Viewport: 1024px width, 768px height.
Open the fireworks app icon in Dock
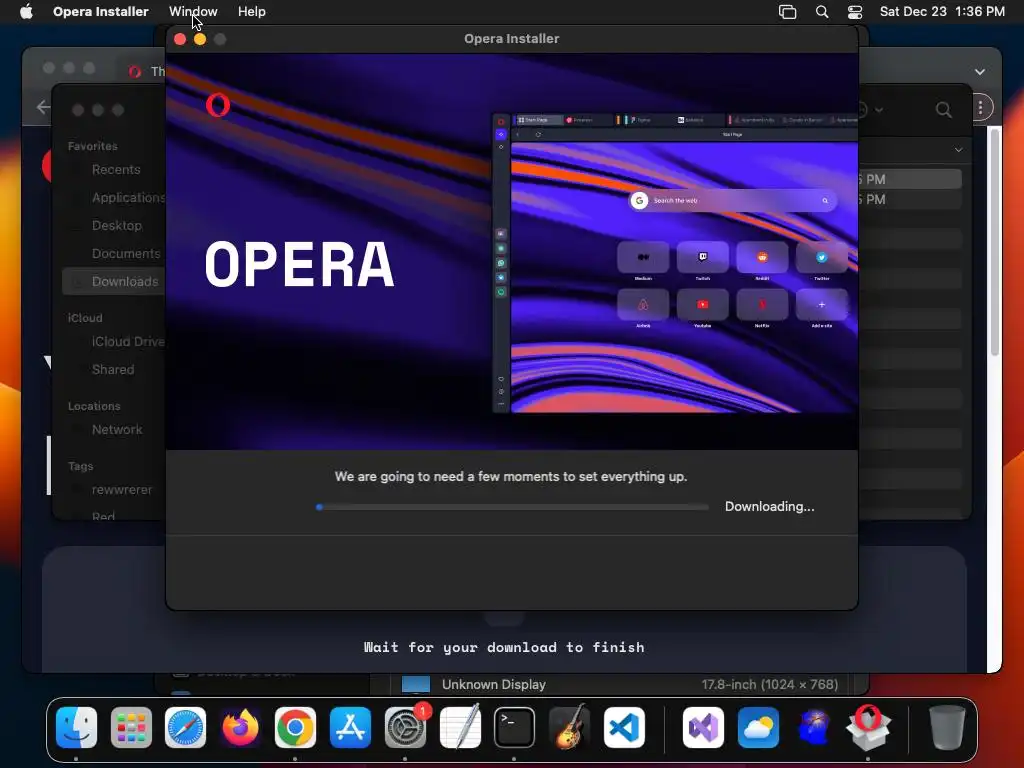click(813, 727)
